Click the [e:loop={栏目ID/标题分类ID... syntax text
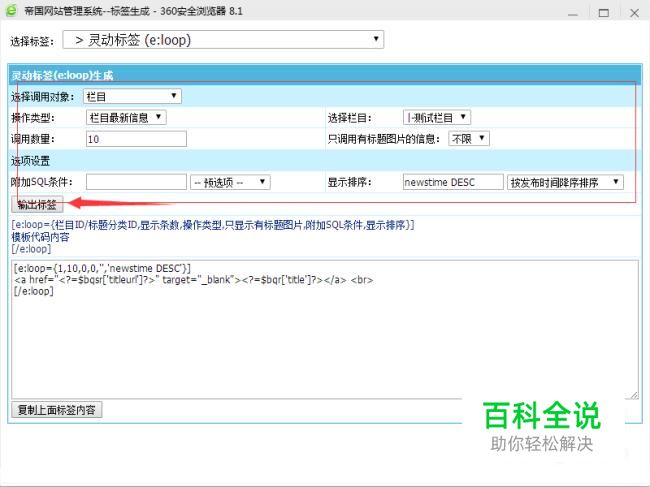The height and width of the screenshot is (487, 650). coord(213,225)
